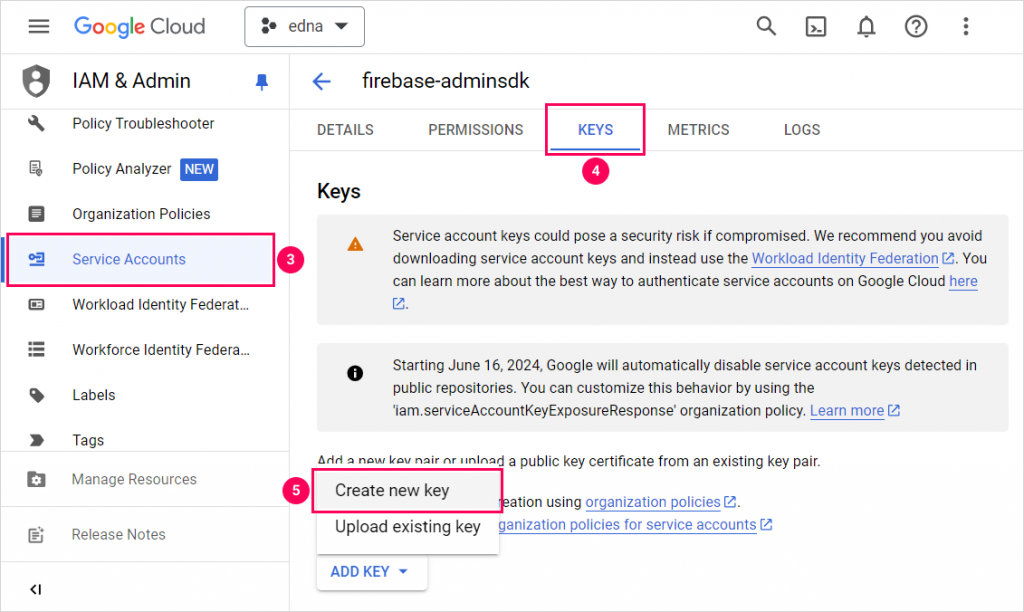The image size is (1024, 612).
Task: Open the three-dot more options menu
Action: (x=965, y=27)
